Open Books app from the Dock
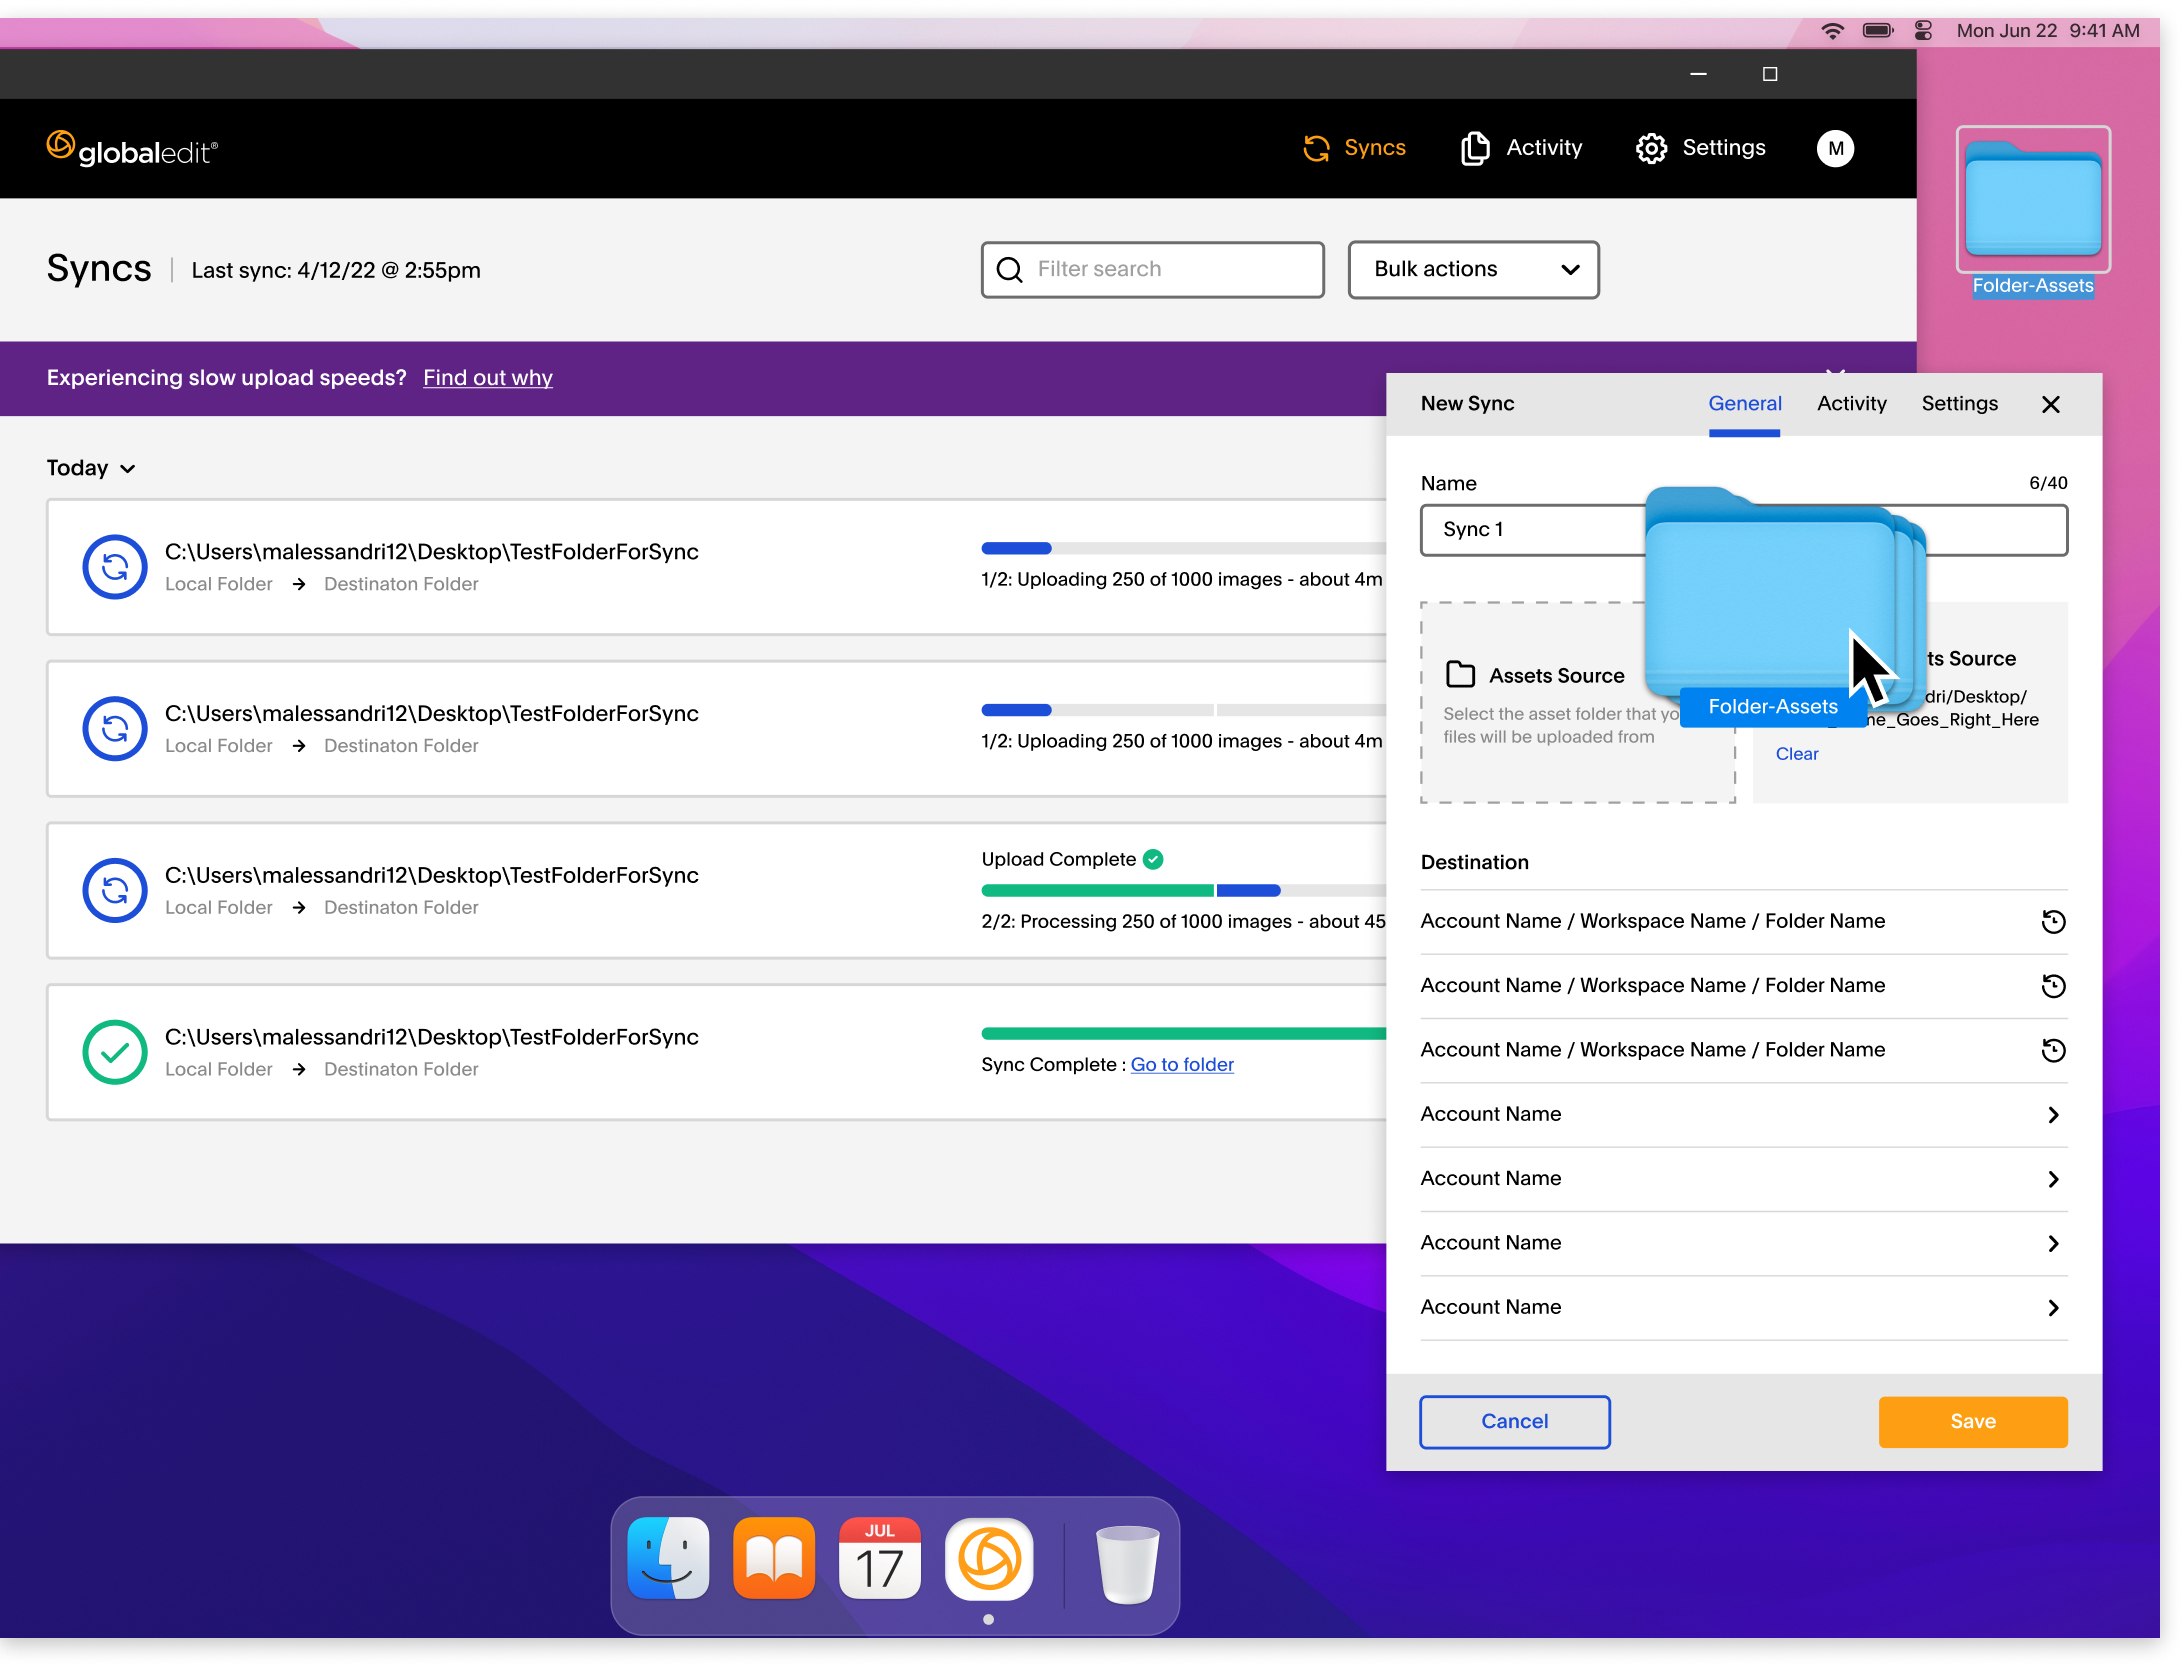2184x1668 pixels. click(774, 1559)
